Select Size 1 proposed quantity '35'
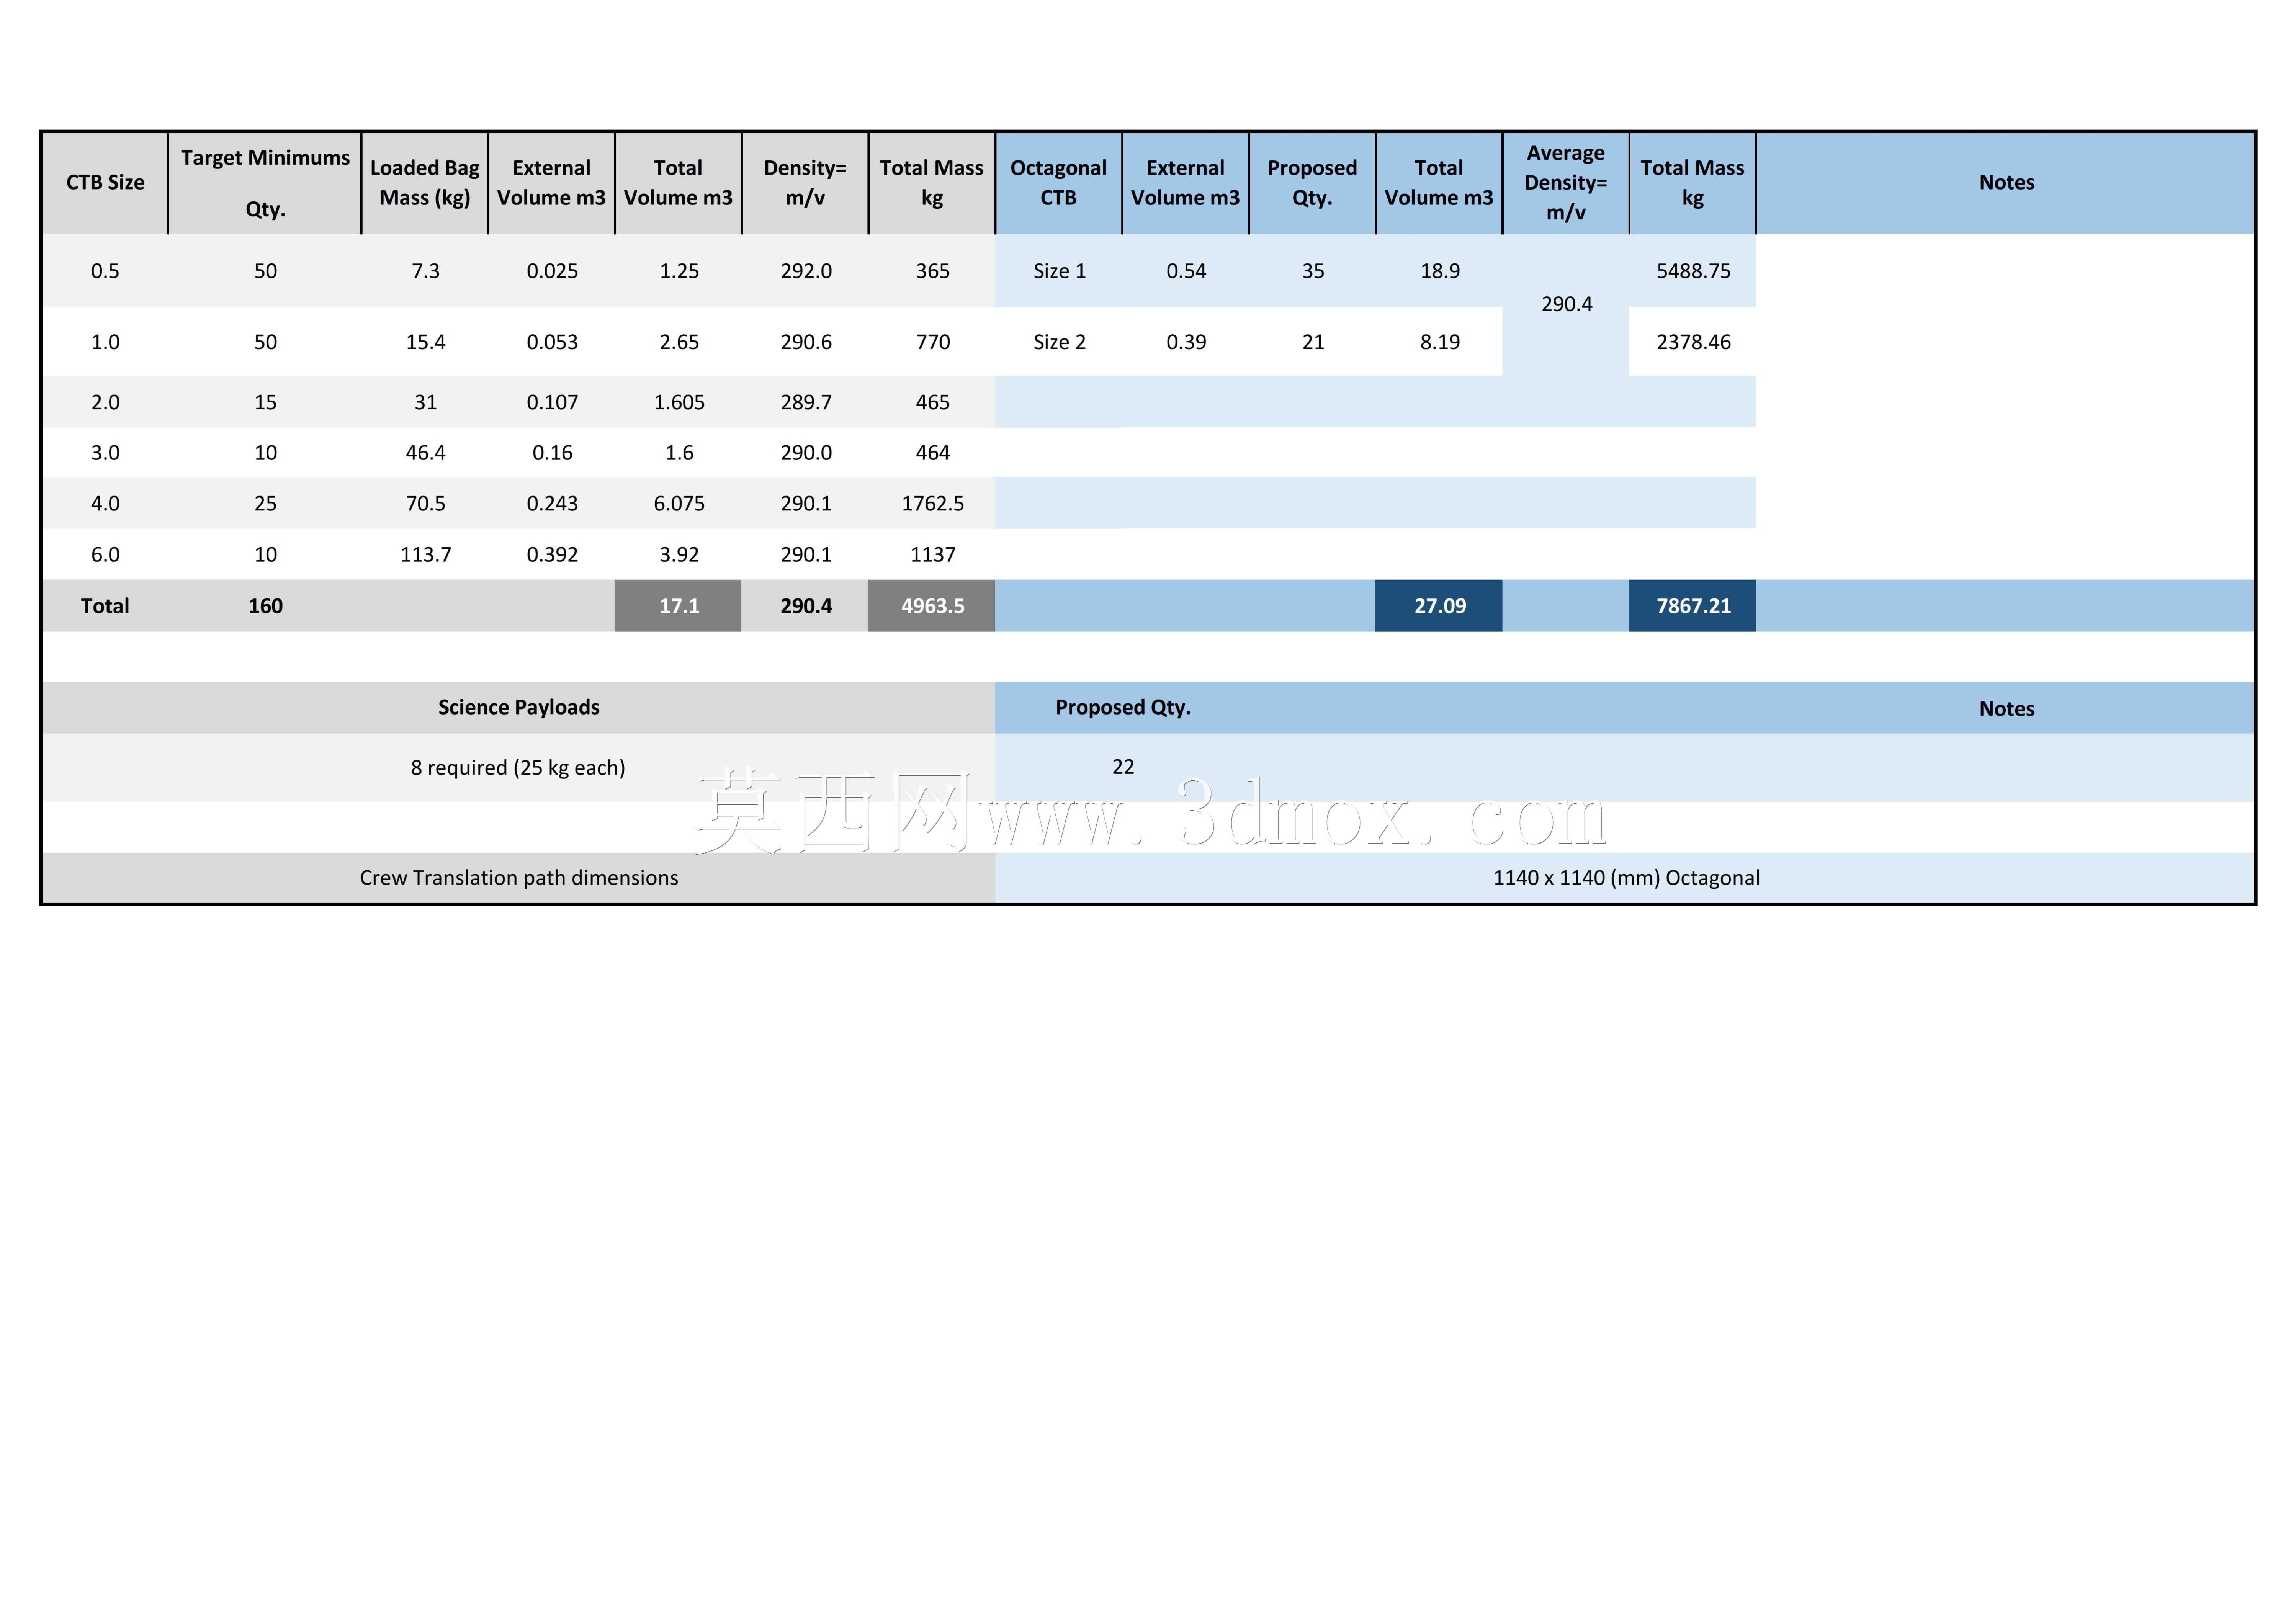2296x1622 pixels. click(1313, 271)
